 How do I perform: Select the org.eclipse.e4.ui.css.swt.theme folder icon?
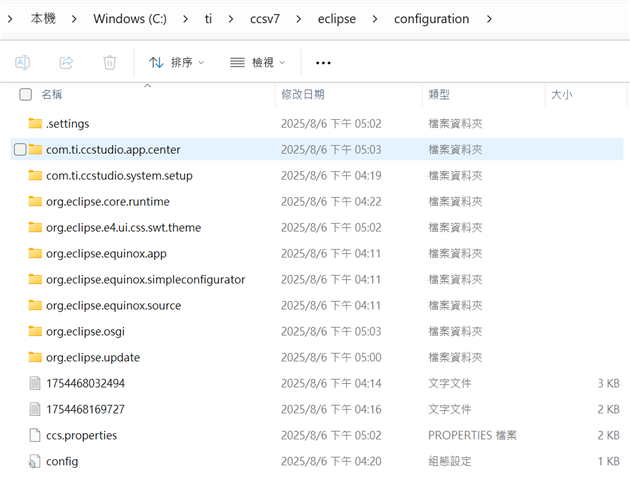pos(35,227)
